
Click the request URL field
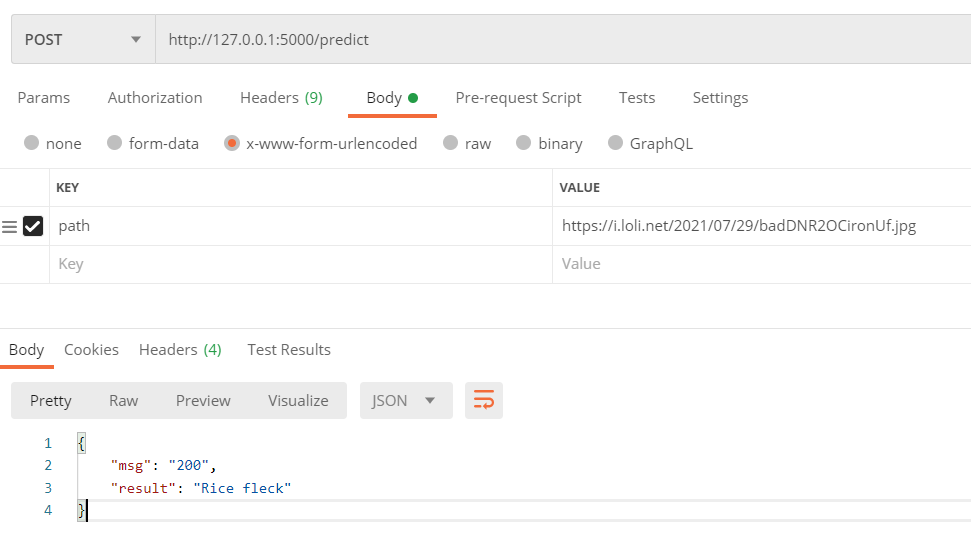(563, 39)
